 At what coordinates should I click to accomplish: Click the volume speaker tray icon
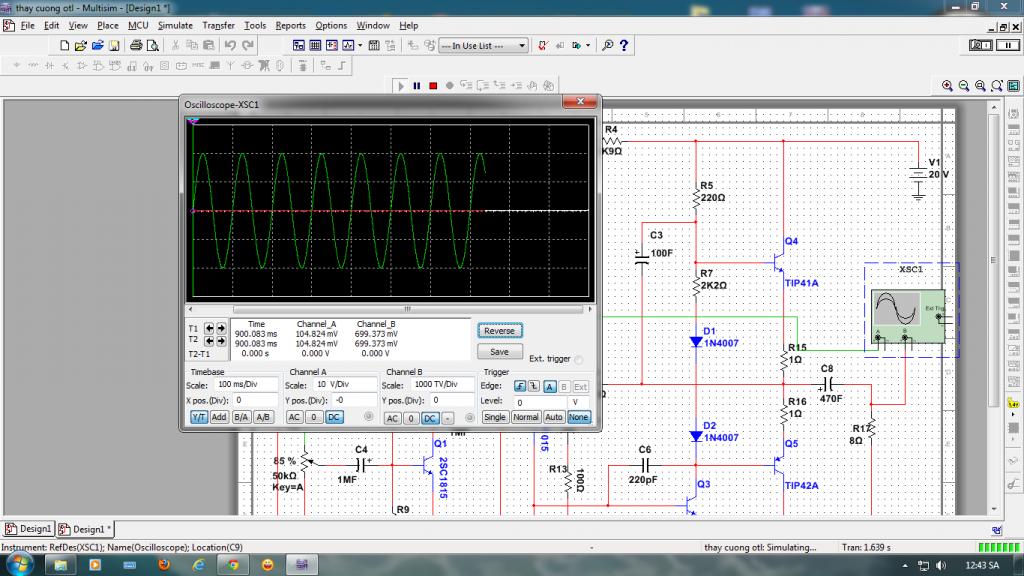click(940, 565)
